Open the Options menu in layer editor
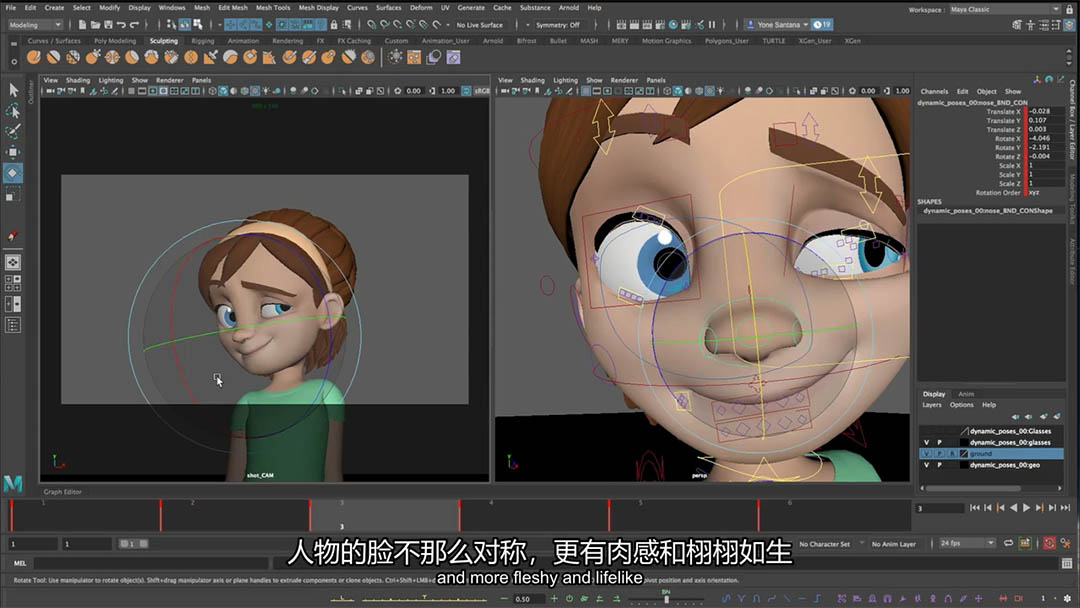 tap(962, 405)
